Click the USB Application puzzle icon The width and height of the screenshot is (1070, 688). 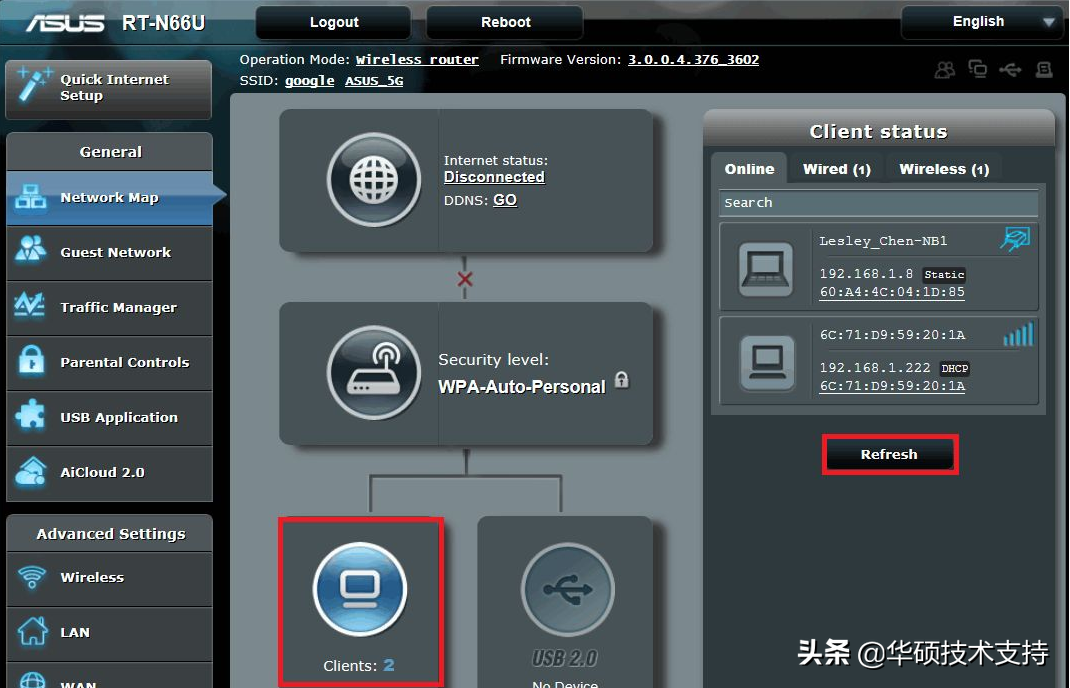pyautogui.click(x=31, y=415)
